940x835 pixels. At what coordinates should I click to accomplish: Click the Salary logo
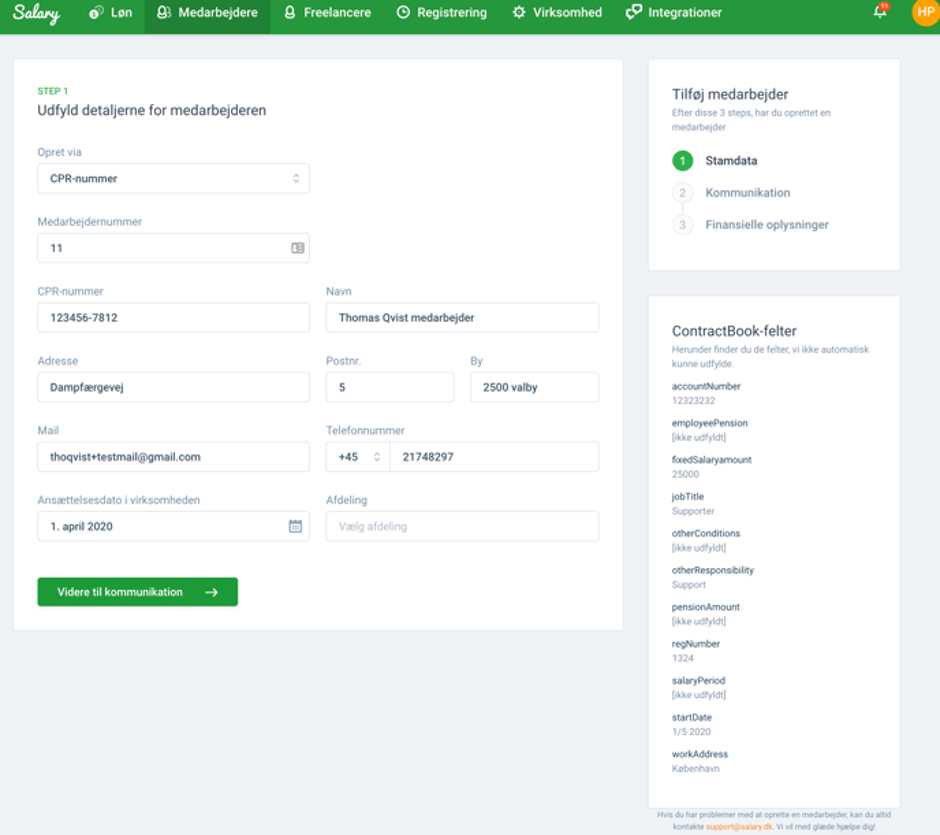click(36, 13)
